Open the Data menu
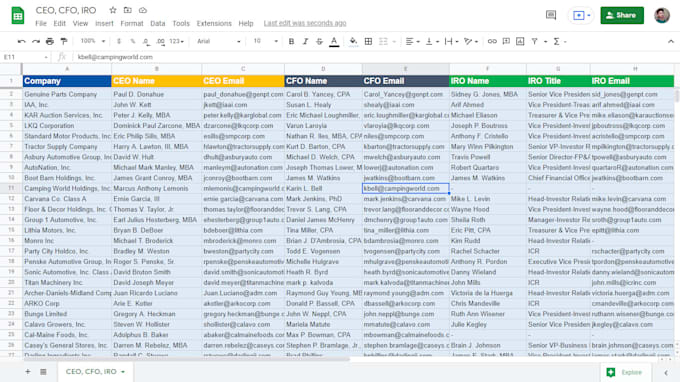Screen dimensions: 680x382 point(157,23)
